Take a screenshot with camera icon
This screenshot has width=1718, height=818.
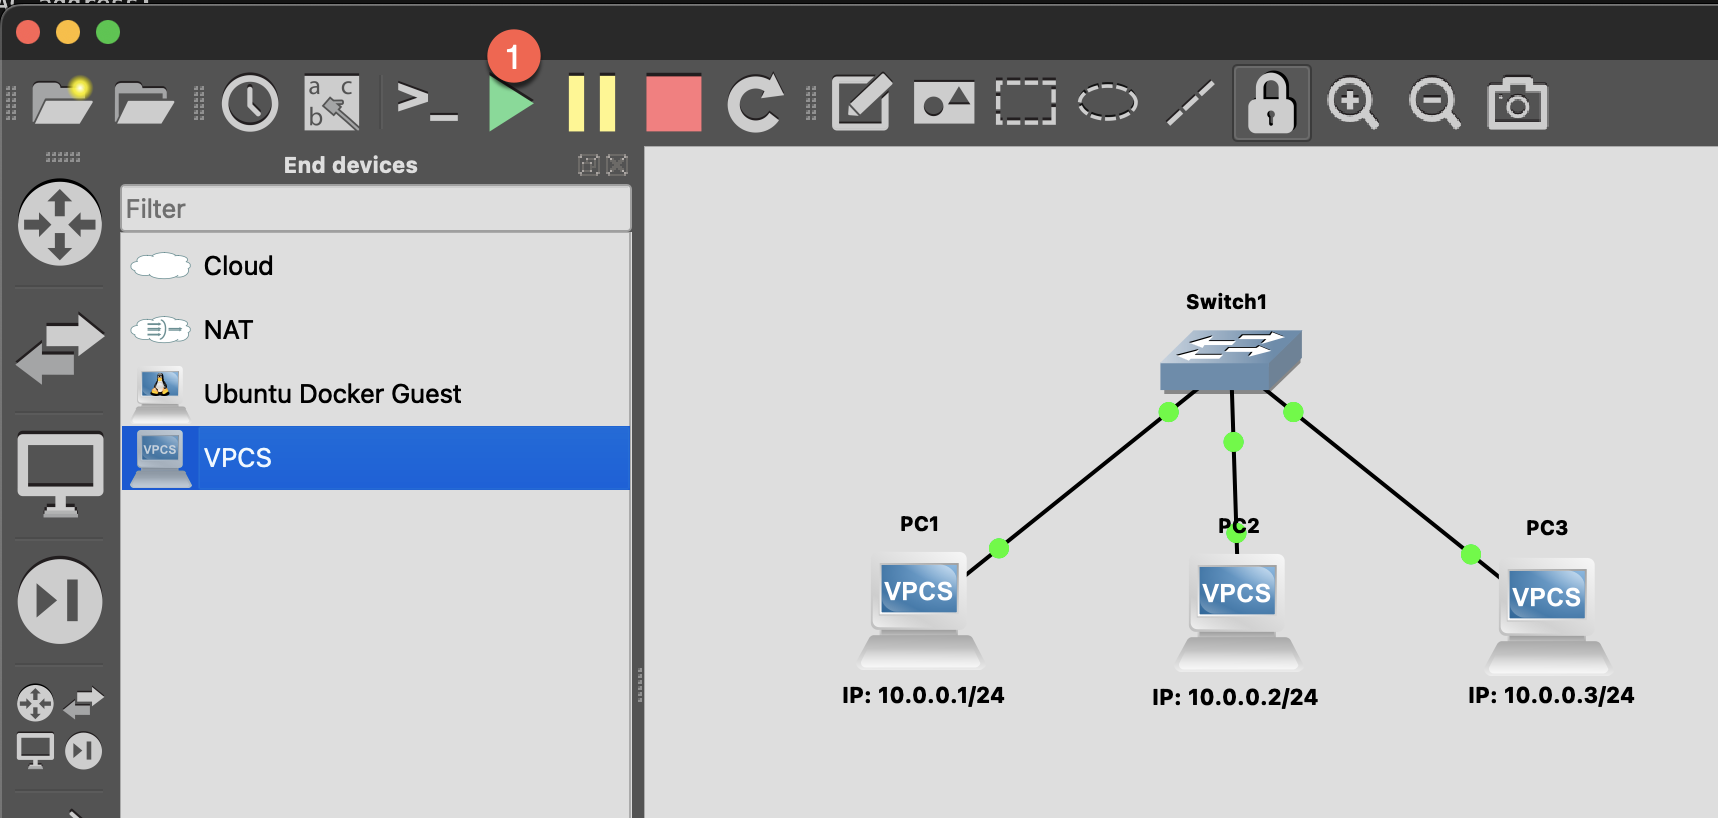[x=1517, y=104]
